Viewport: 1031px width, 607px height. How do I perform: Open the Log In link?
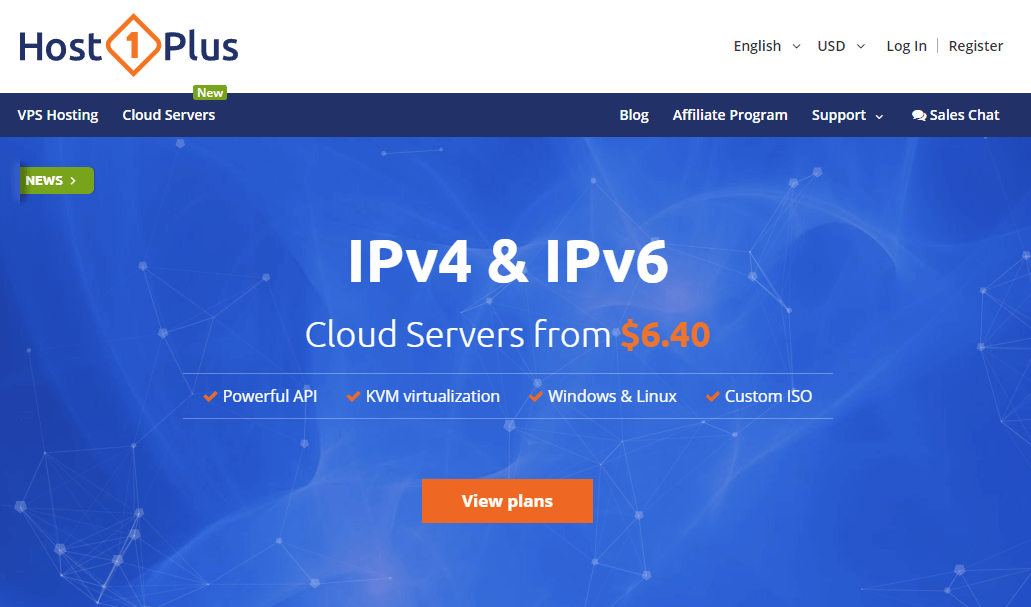pos(906,46)
